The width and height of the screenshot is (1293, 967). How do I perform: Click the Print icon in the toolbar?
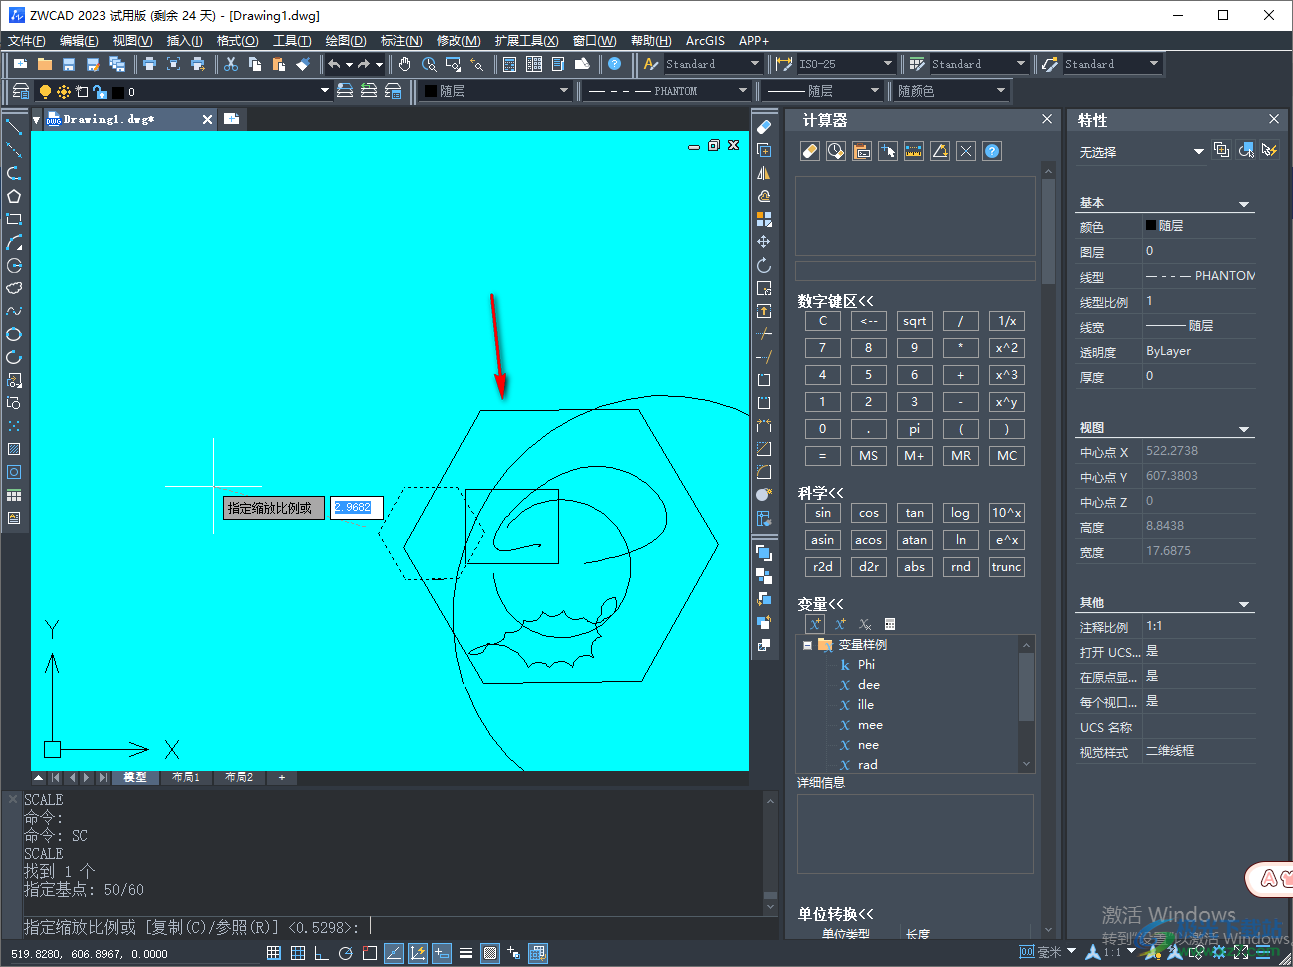click(149, 64)
